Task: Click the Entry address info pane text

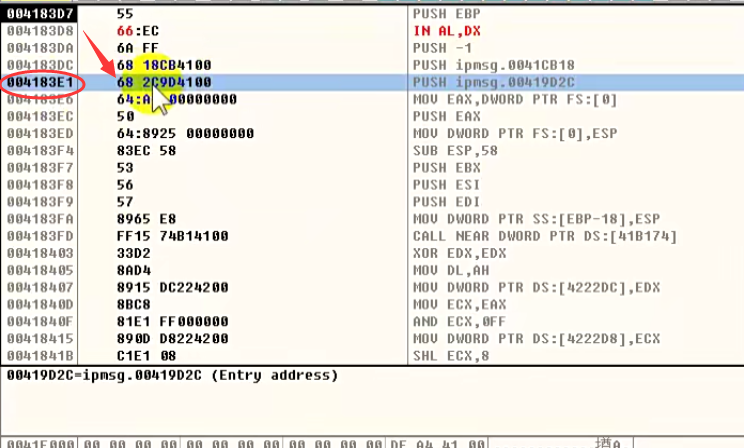Action: [x=172, y=375]
